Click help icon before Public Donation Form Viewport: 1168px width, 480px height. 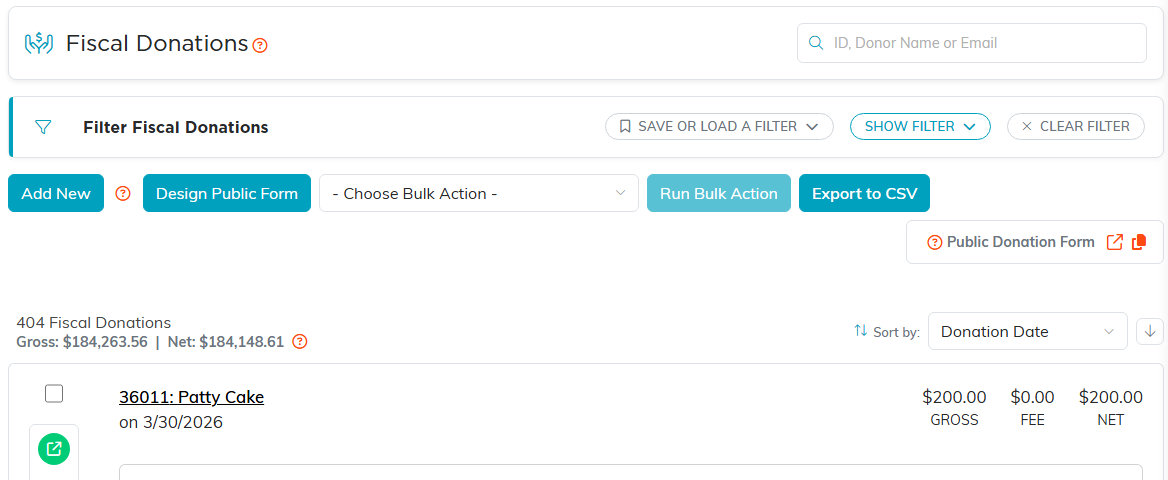(935, 242)
